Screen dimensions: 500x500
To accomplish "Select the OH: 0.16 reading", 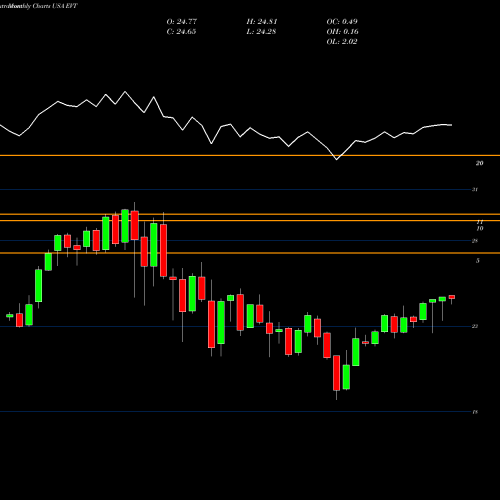I will coord(342,32).
